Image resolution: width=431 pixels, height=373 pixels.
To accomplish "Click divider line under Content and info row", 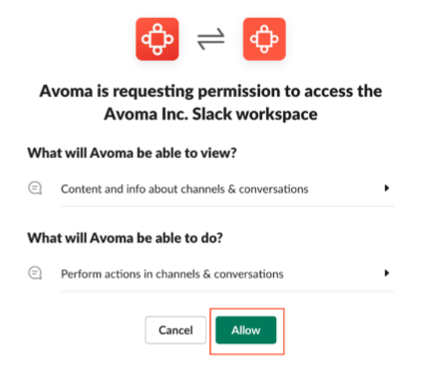I will click(x=227, y=206).
